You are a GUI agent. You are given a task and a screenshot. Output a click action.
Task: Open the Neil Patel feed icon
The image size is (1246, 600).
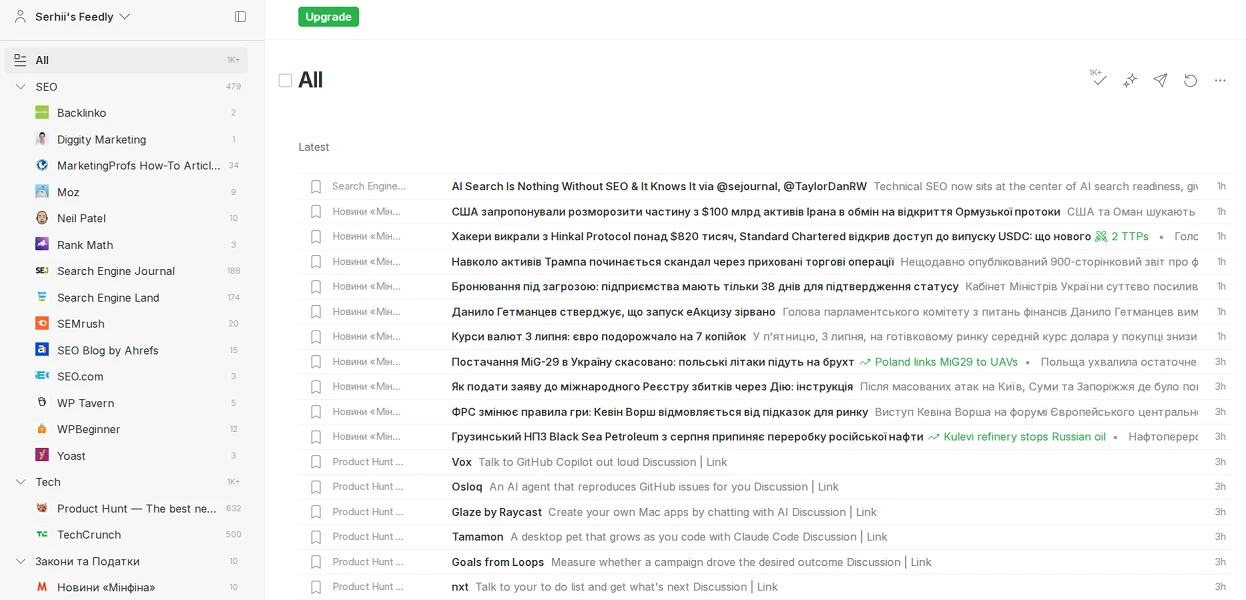pyautogui.click(x=42, y=218)
